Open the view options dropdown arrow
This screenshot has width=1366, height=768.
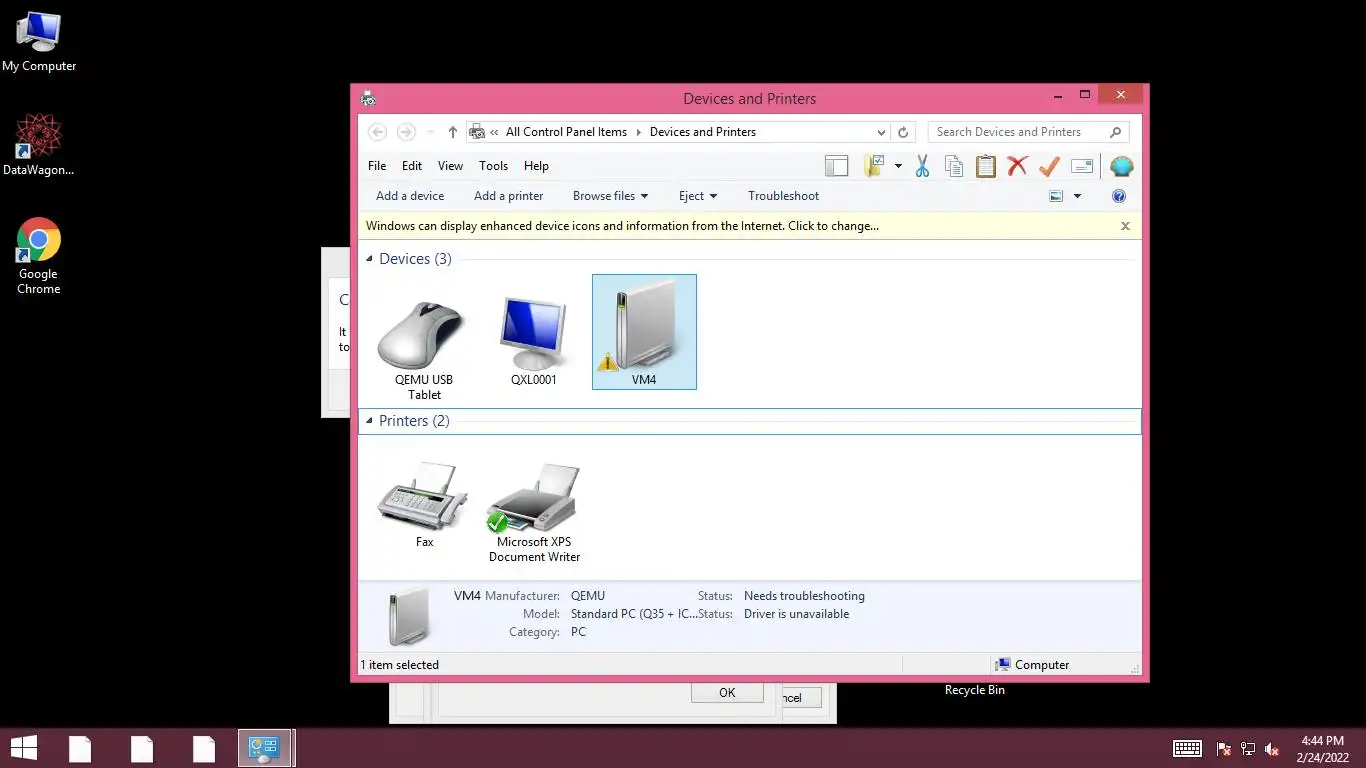pyautogui.click(x=1077, y=196)
